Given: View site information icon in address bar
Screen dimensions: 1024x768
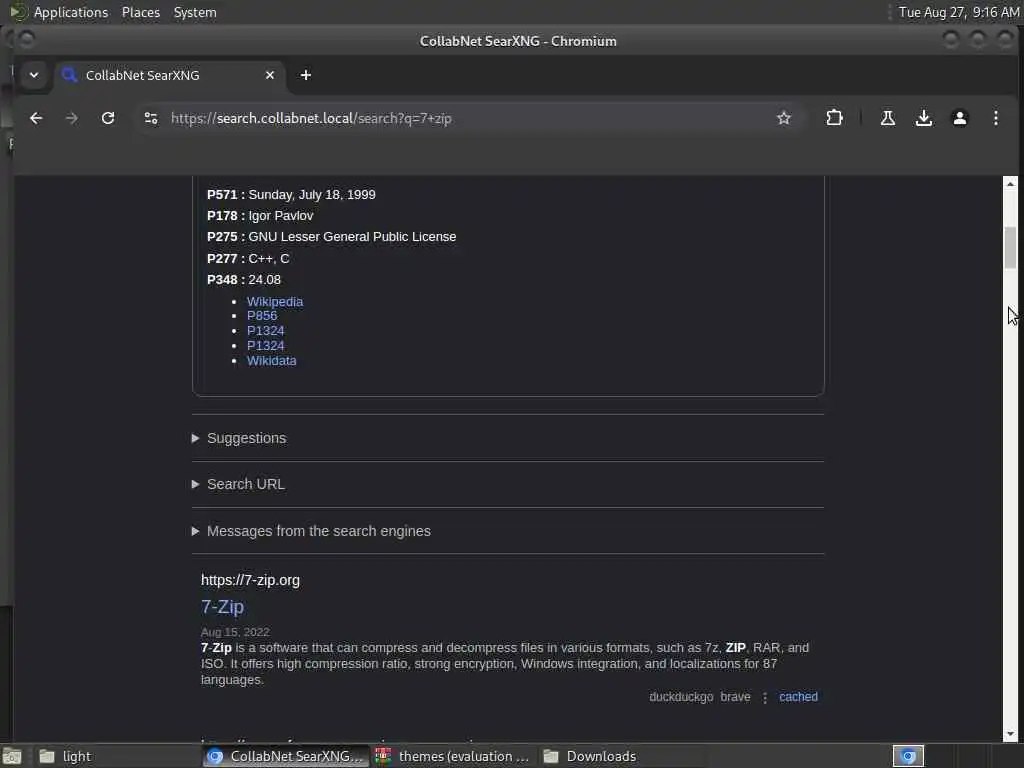Looking at the screenshot, I should [151, 118].
